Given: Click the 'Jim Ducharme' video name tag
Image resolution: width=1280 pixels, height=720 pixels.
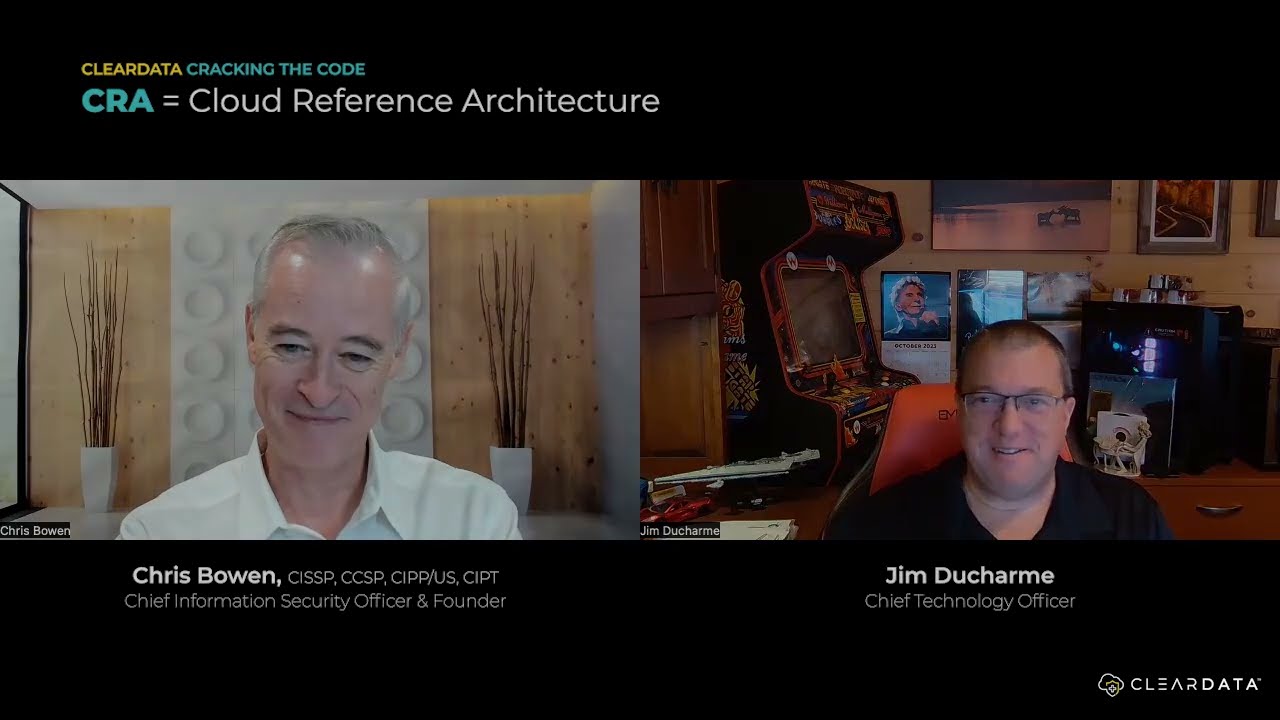Looking at the screenshot, I should click(x=680, y=531).
